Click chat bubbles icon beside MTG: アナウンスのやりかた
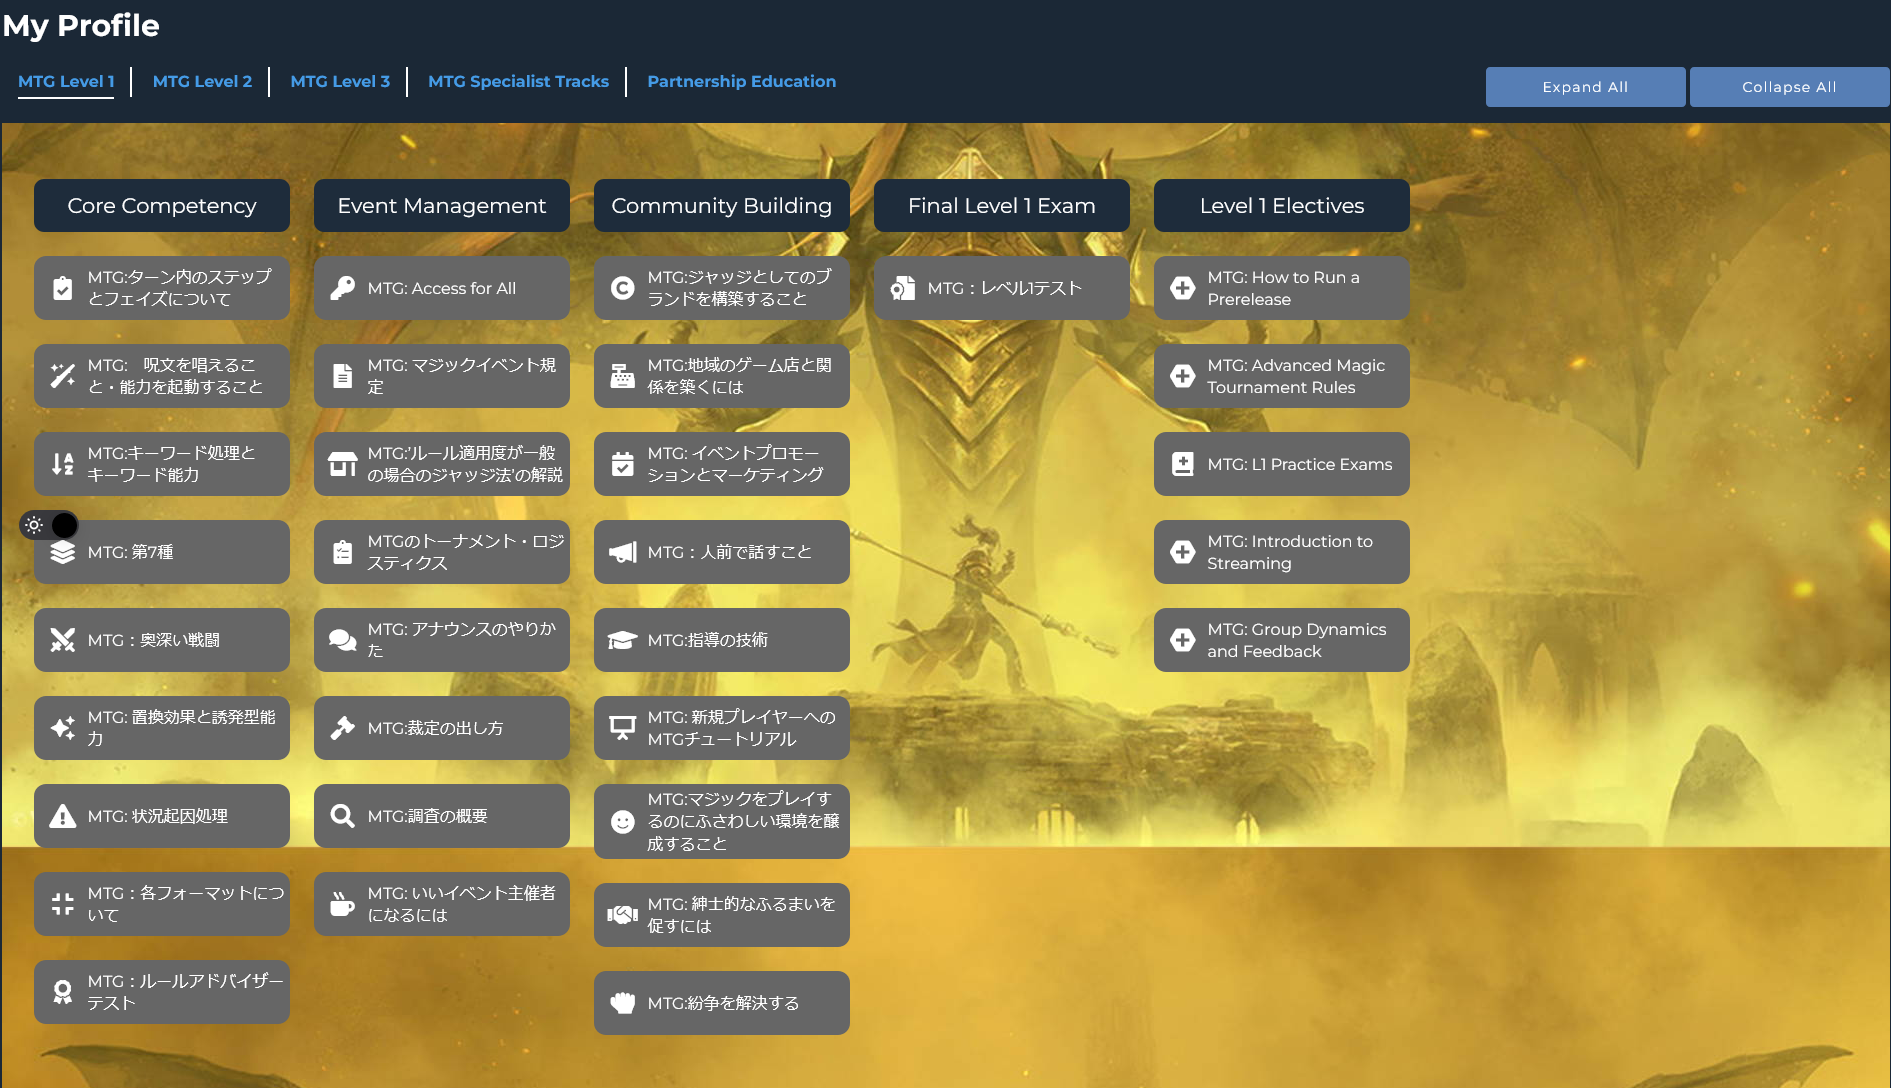 [342, 640]
